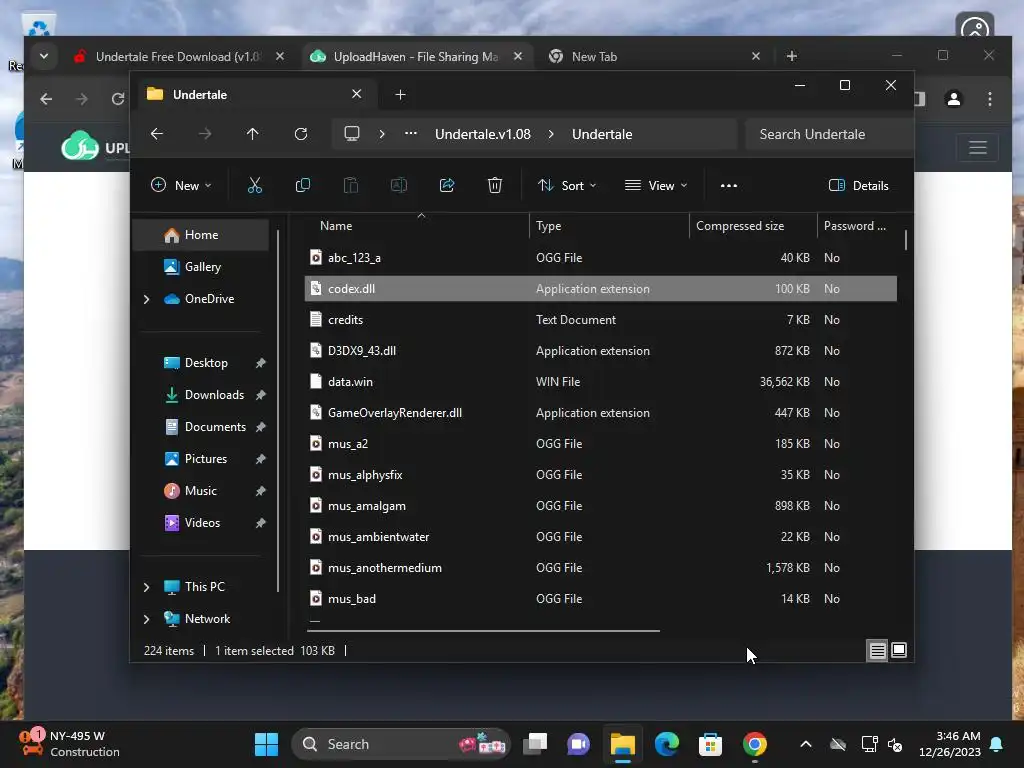The image size is (1024, 768).
Task: Open Chrome tab search dropdown arrow
Action: [x=44, y=56]
